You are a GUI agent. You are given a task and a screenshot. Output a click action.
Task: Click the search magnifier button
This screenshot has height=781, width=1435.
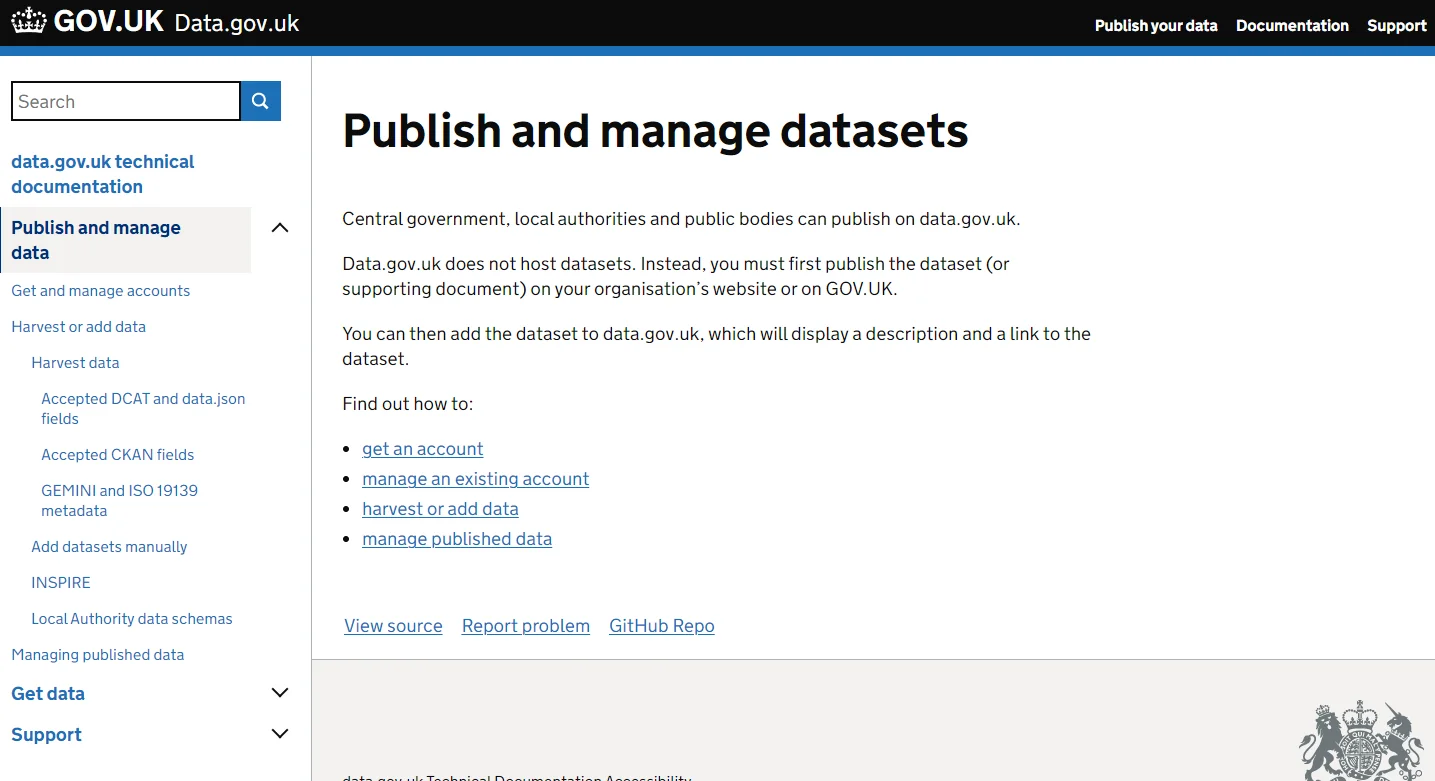point(261,101)
